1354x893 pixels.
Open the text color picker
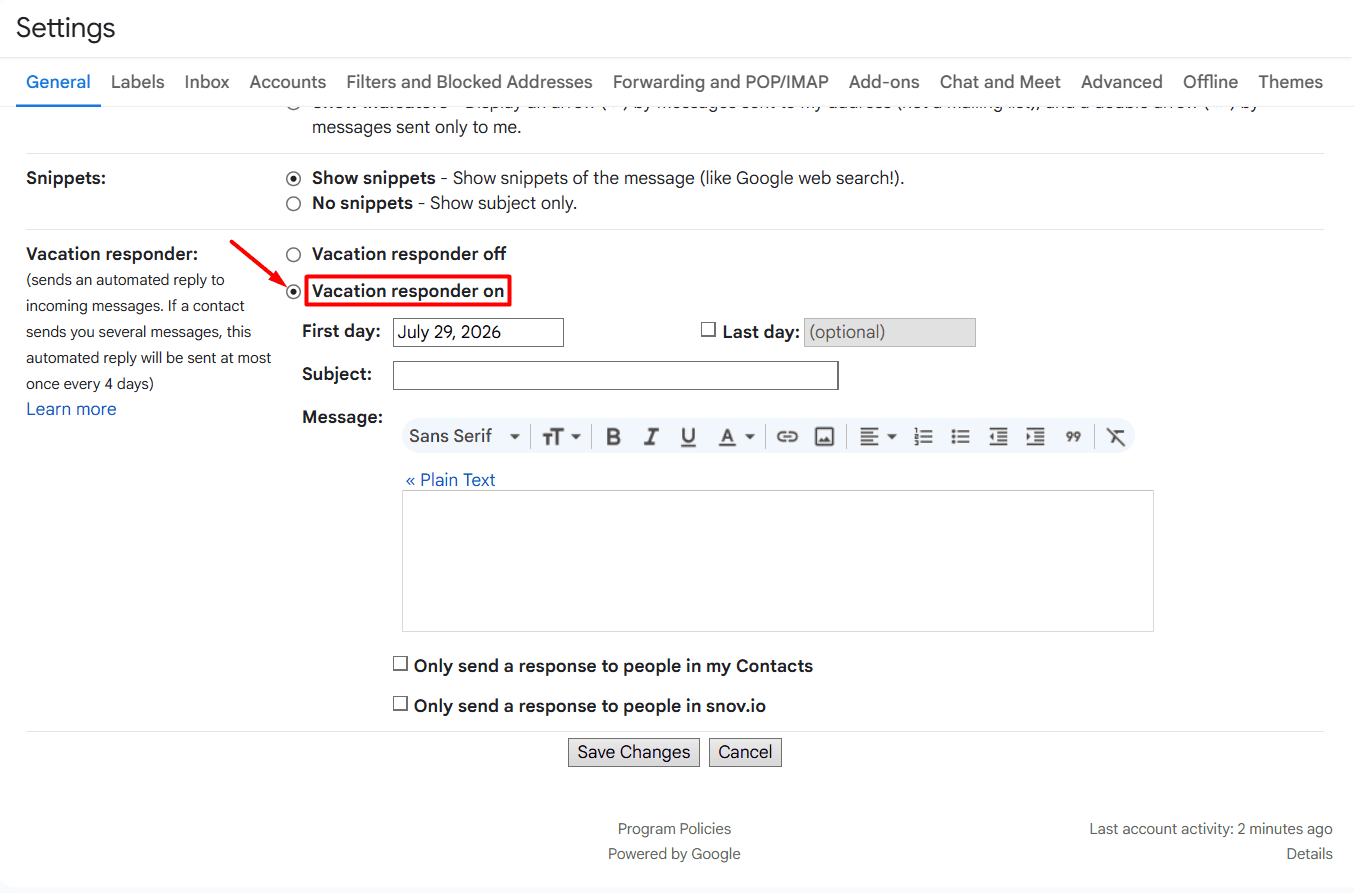736,436
